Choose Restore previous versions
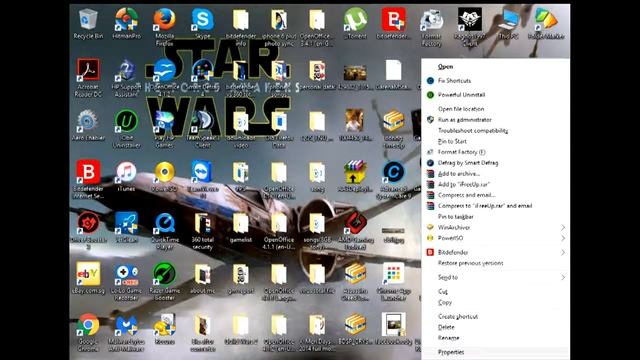This screenshot has height=360, width=640. (470, 263)
